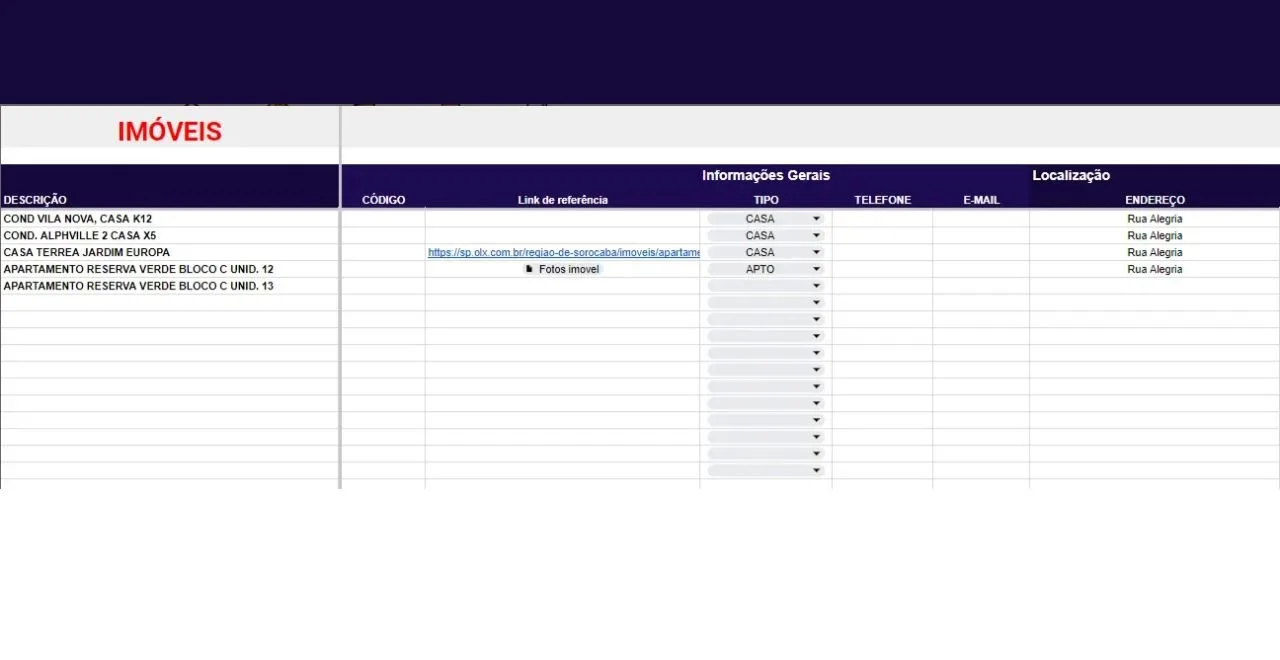This screenshot has height=660, width=1280.
Task: Click the CÓDIGO cell for COND. ALPHVILLE row
Action: 383,236
